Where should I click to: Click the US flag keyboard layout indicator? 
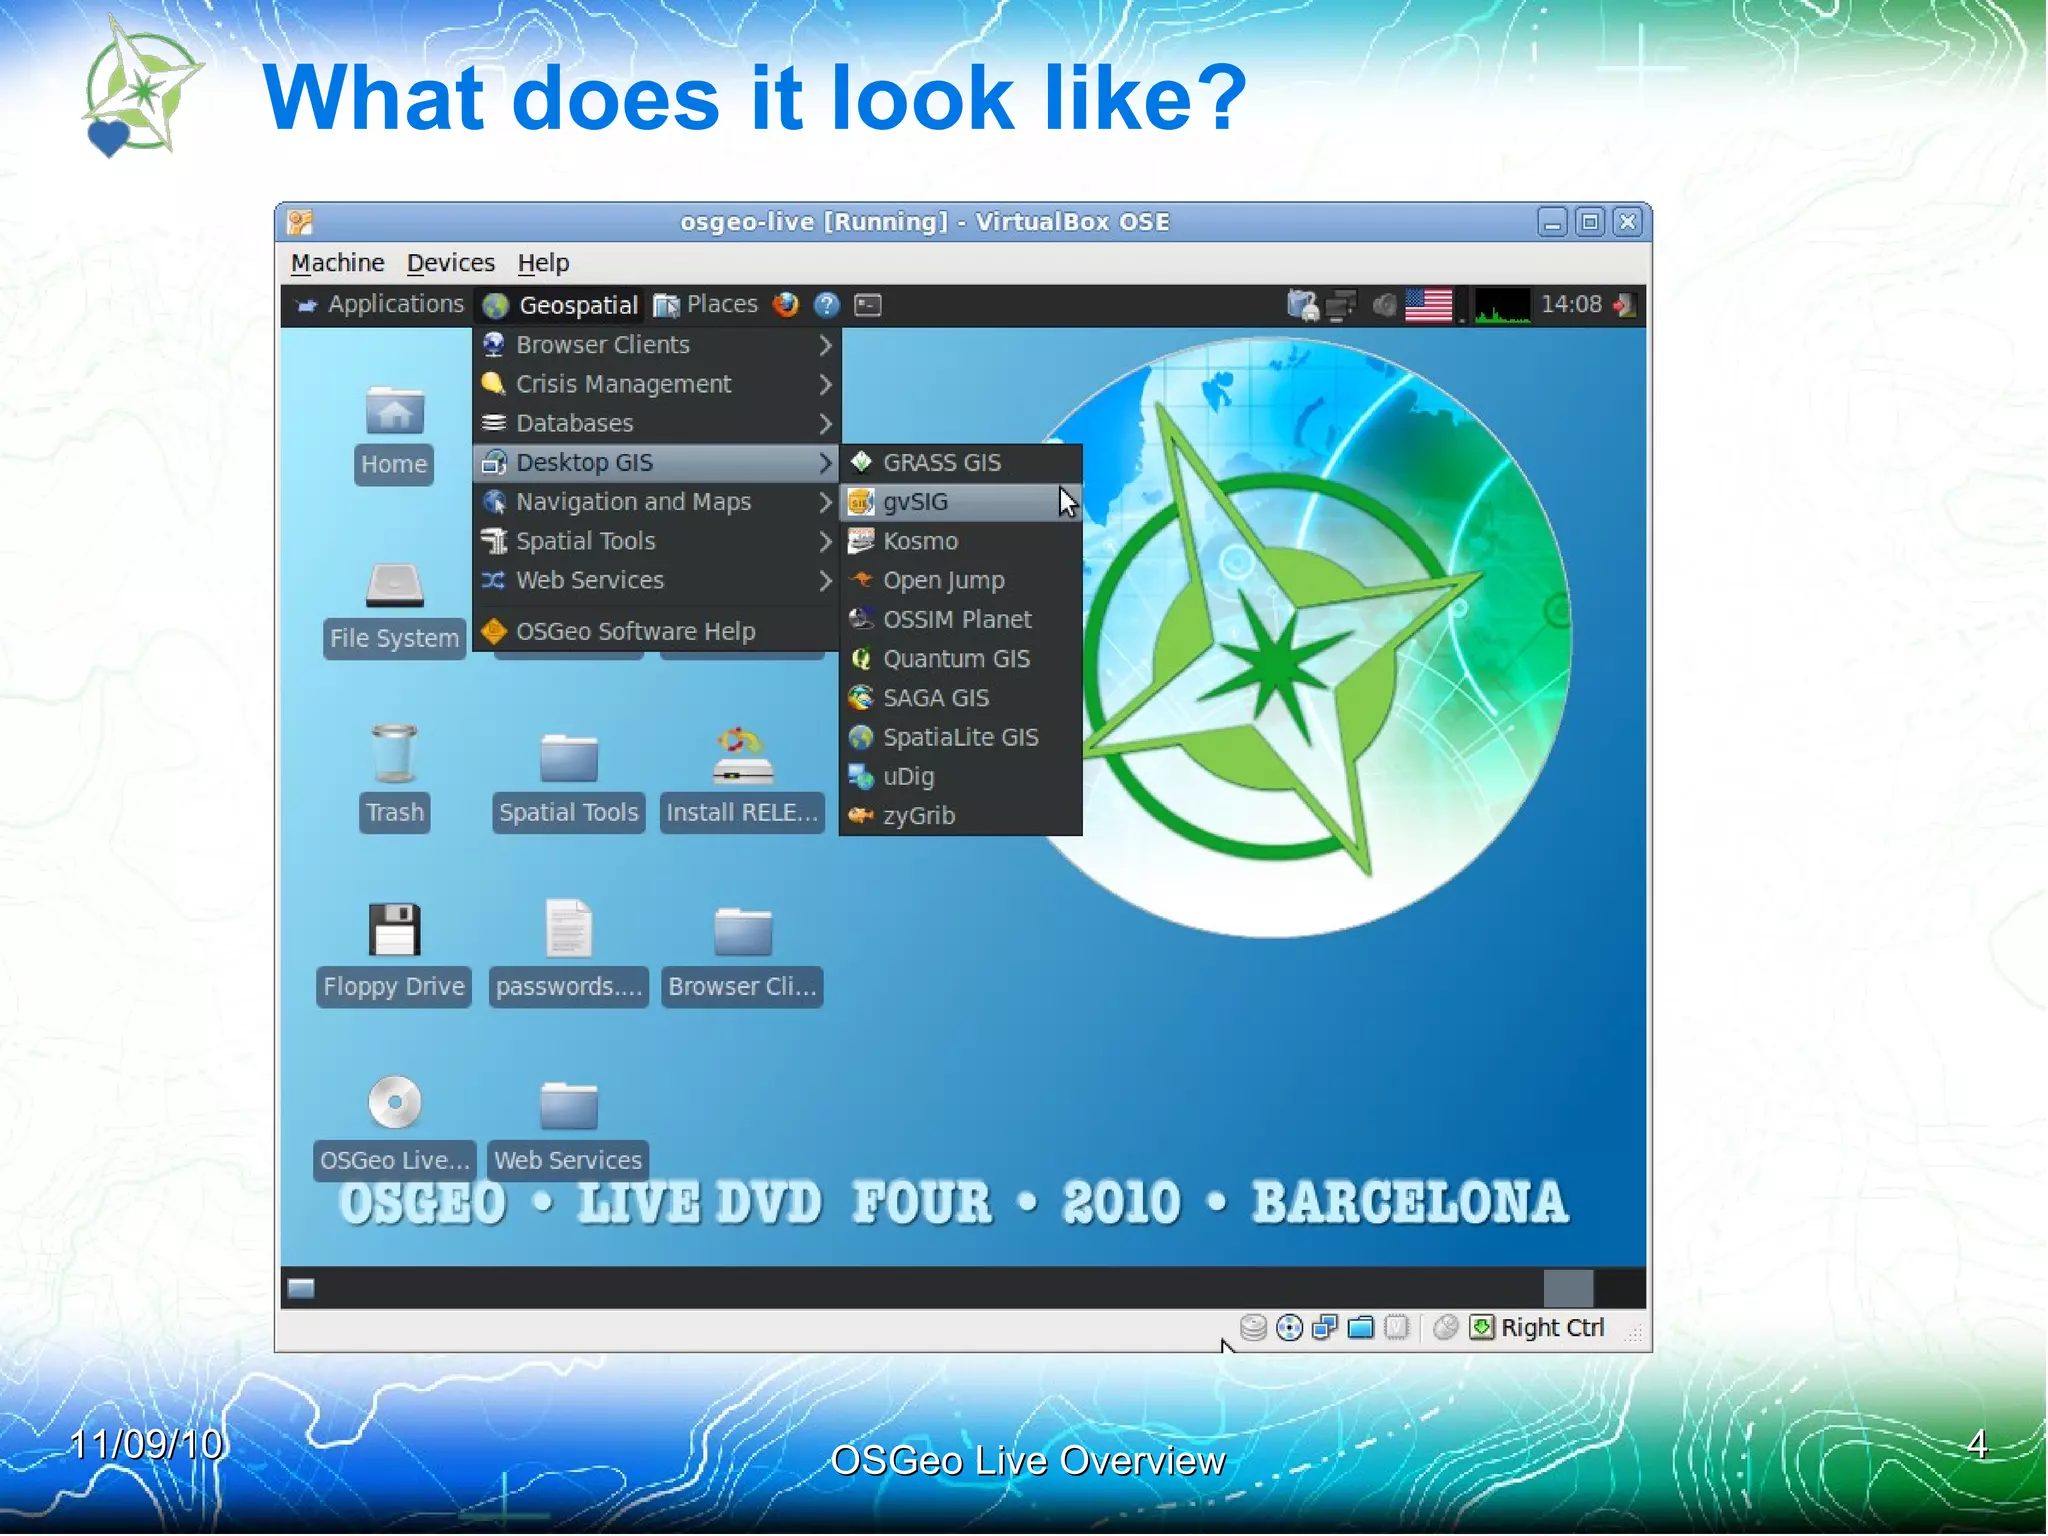1429,305
